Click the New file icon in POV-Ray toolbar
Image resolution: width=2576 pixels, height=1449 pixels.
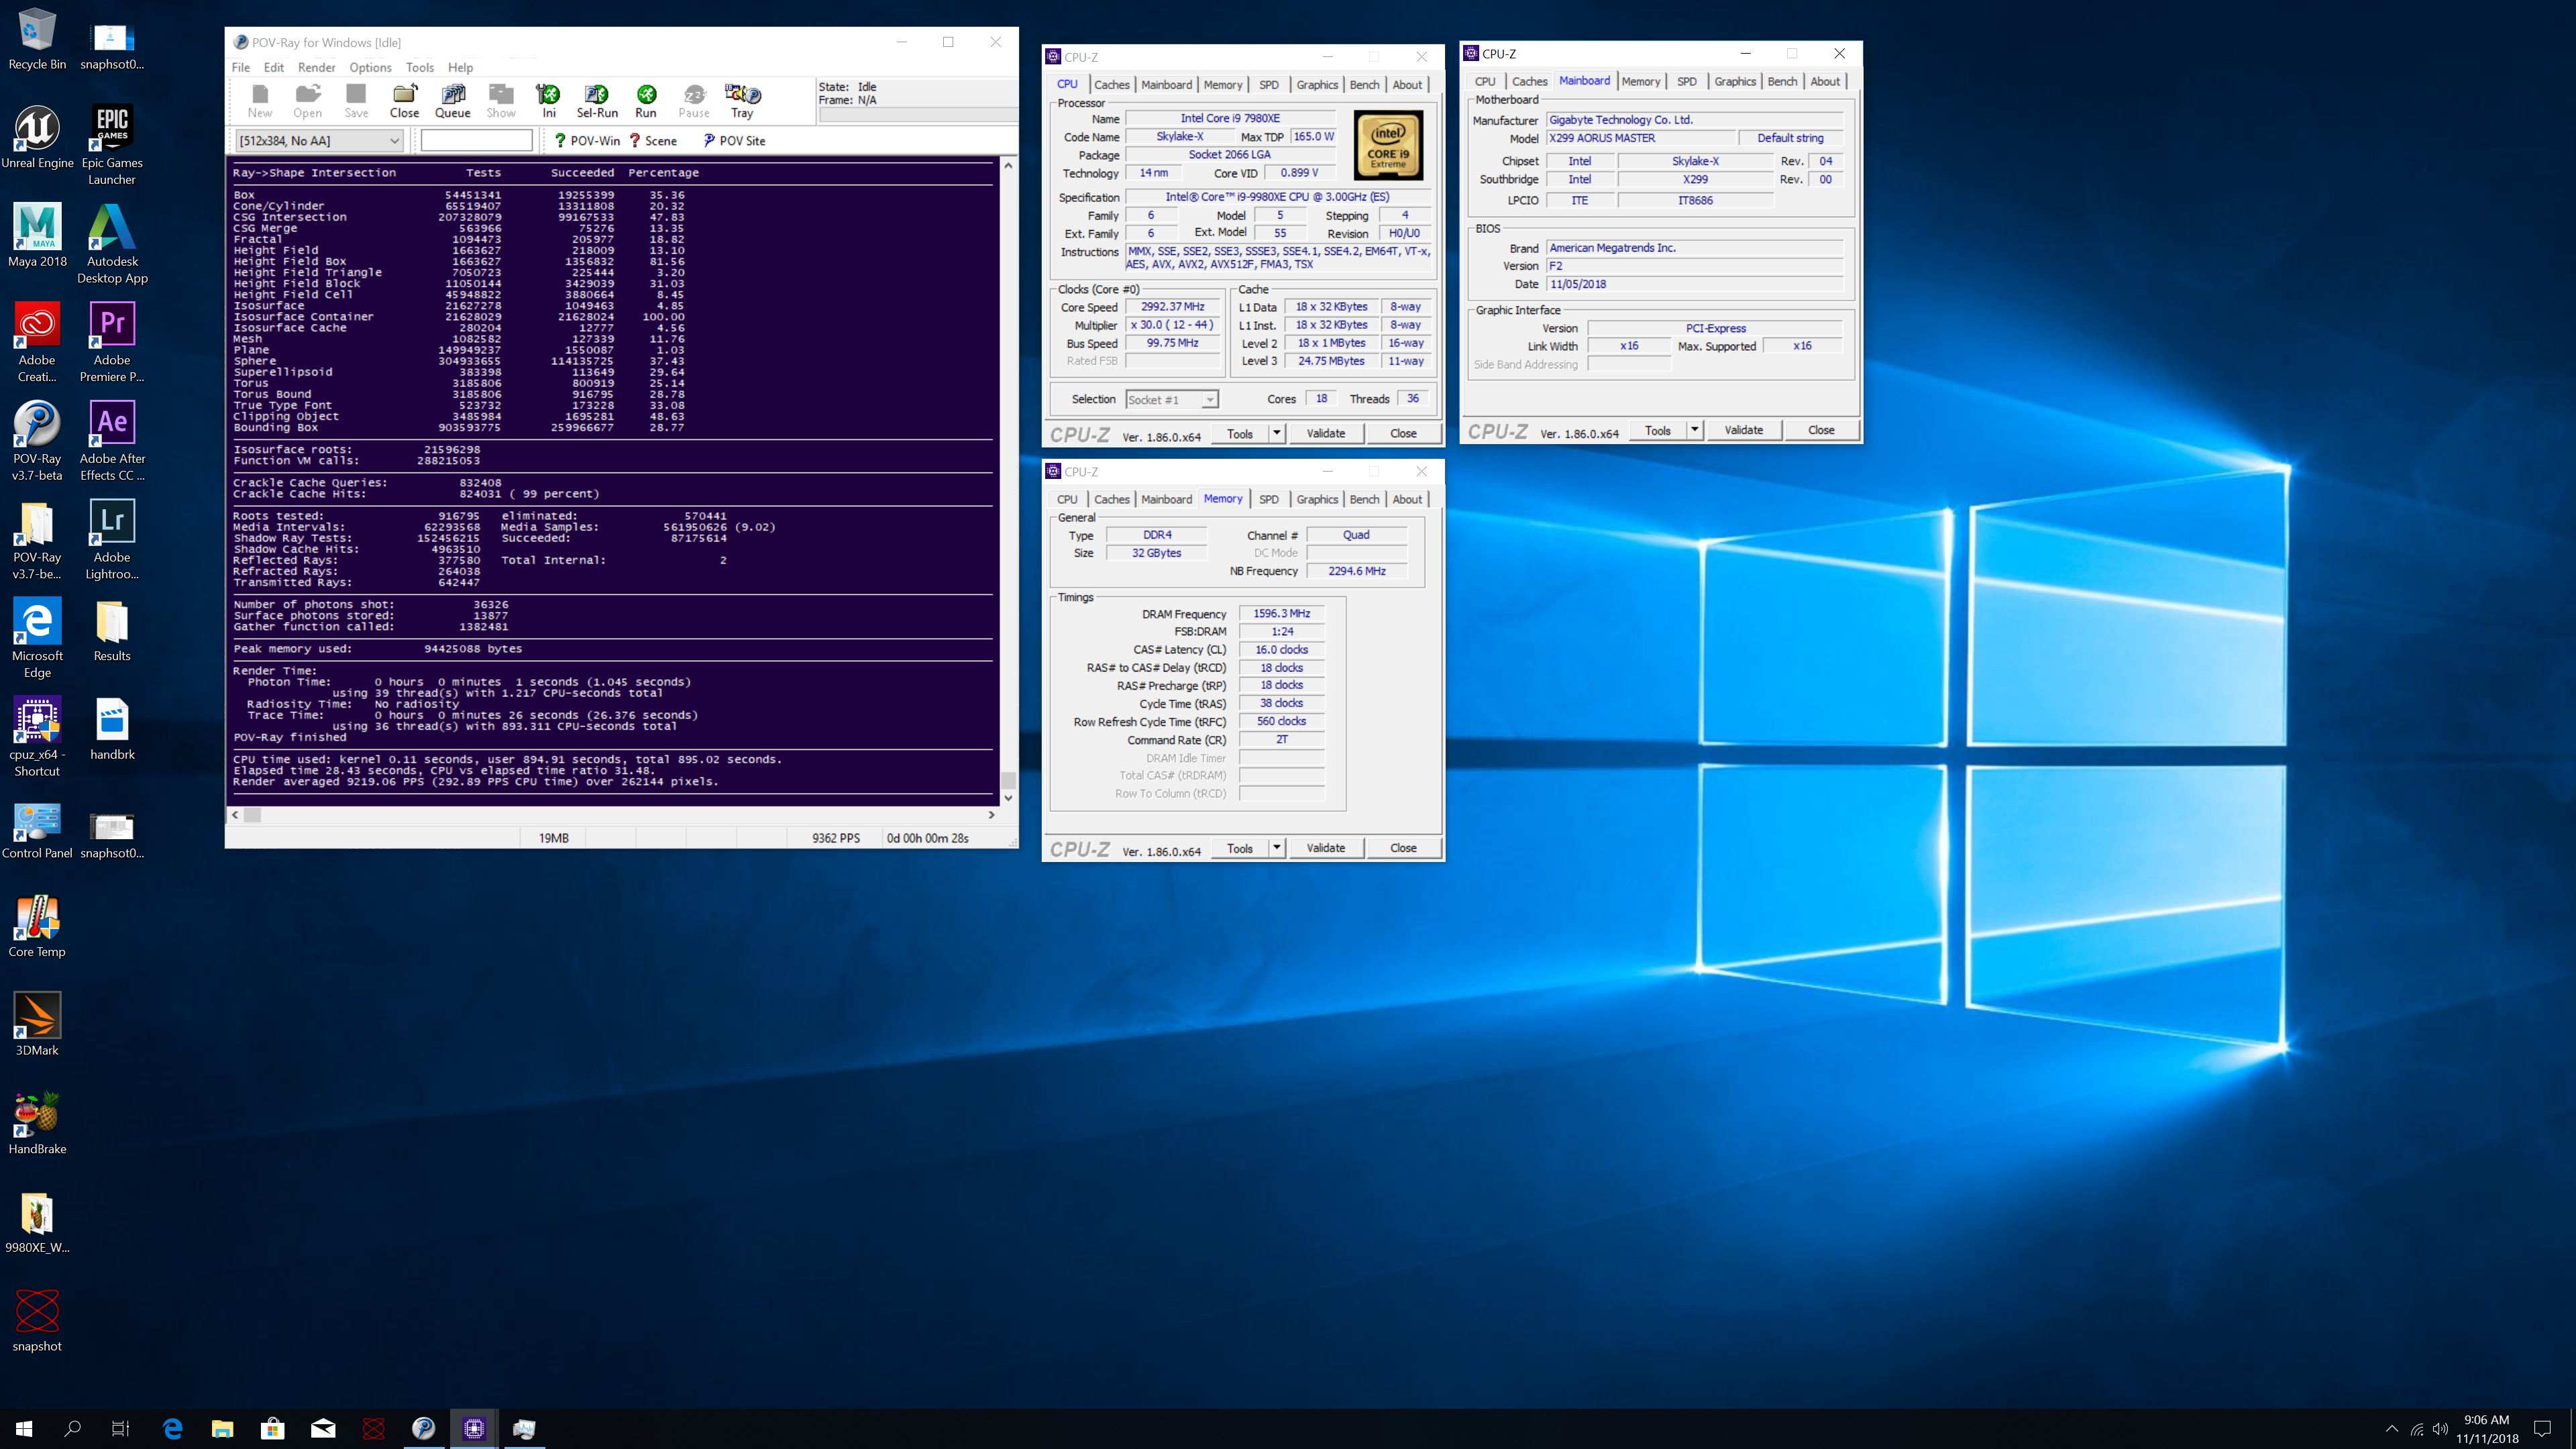260,101
